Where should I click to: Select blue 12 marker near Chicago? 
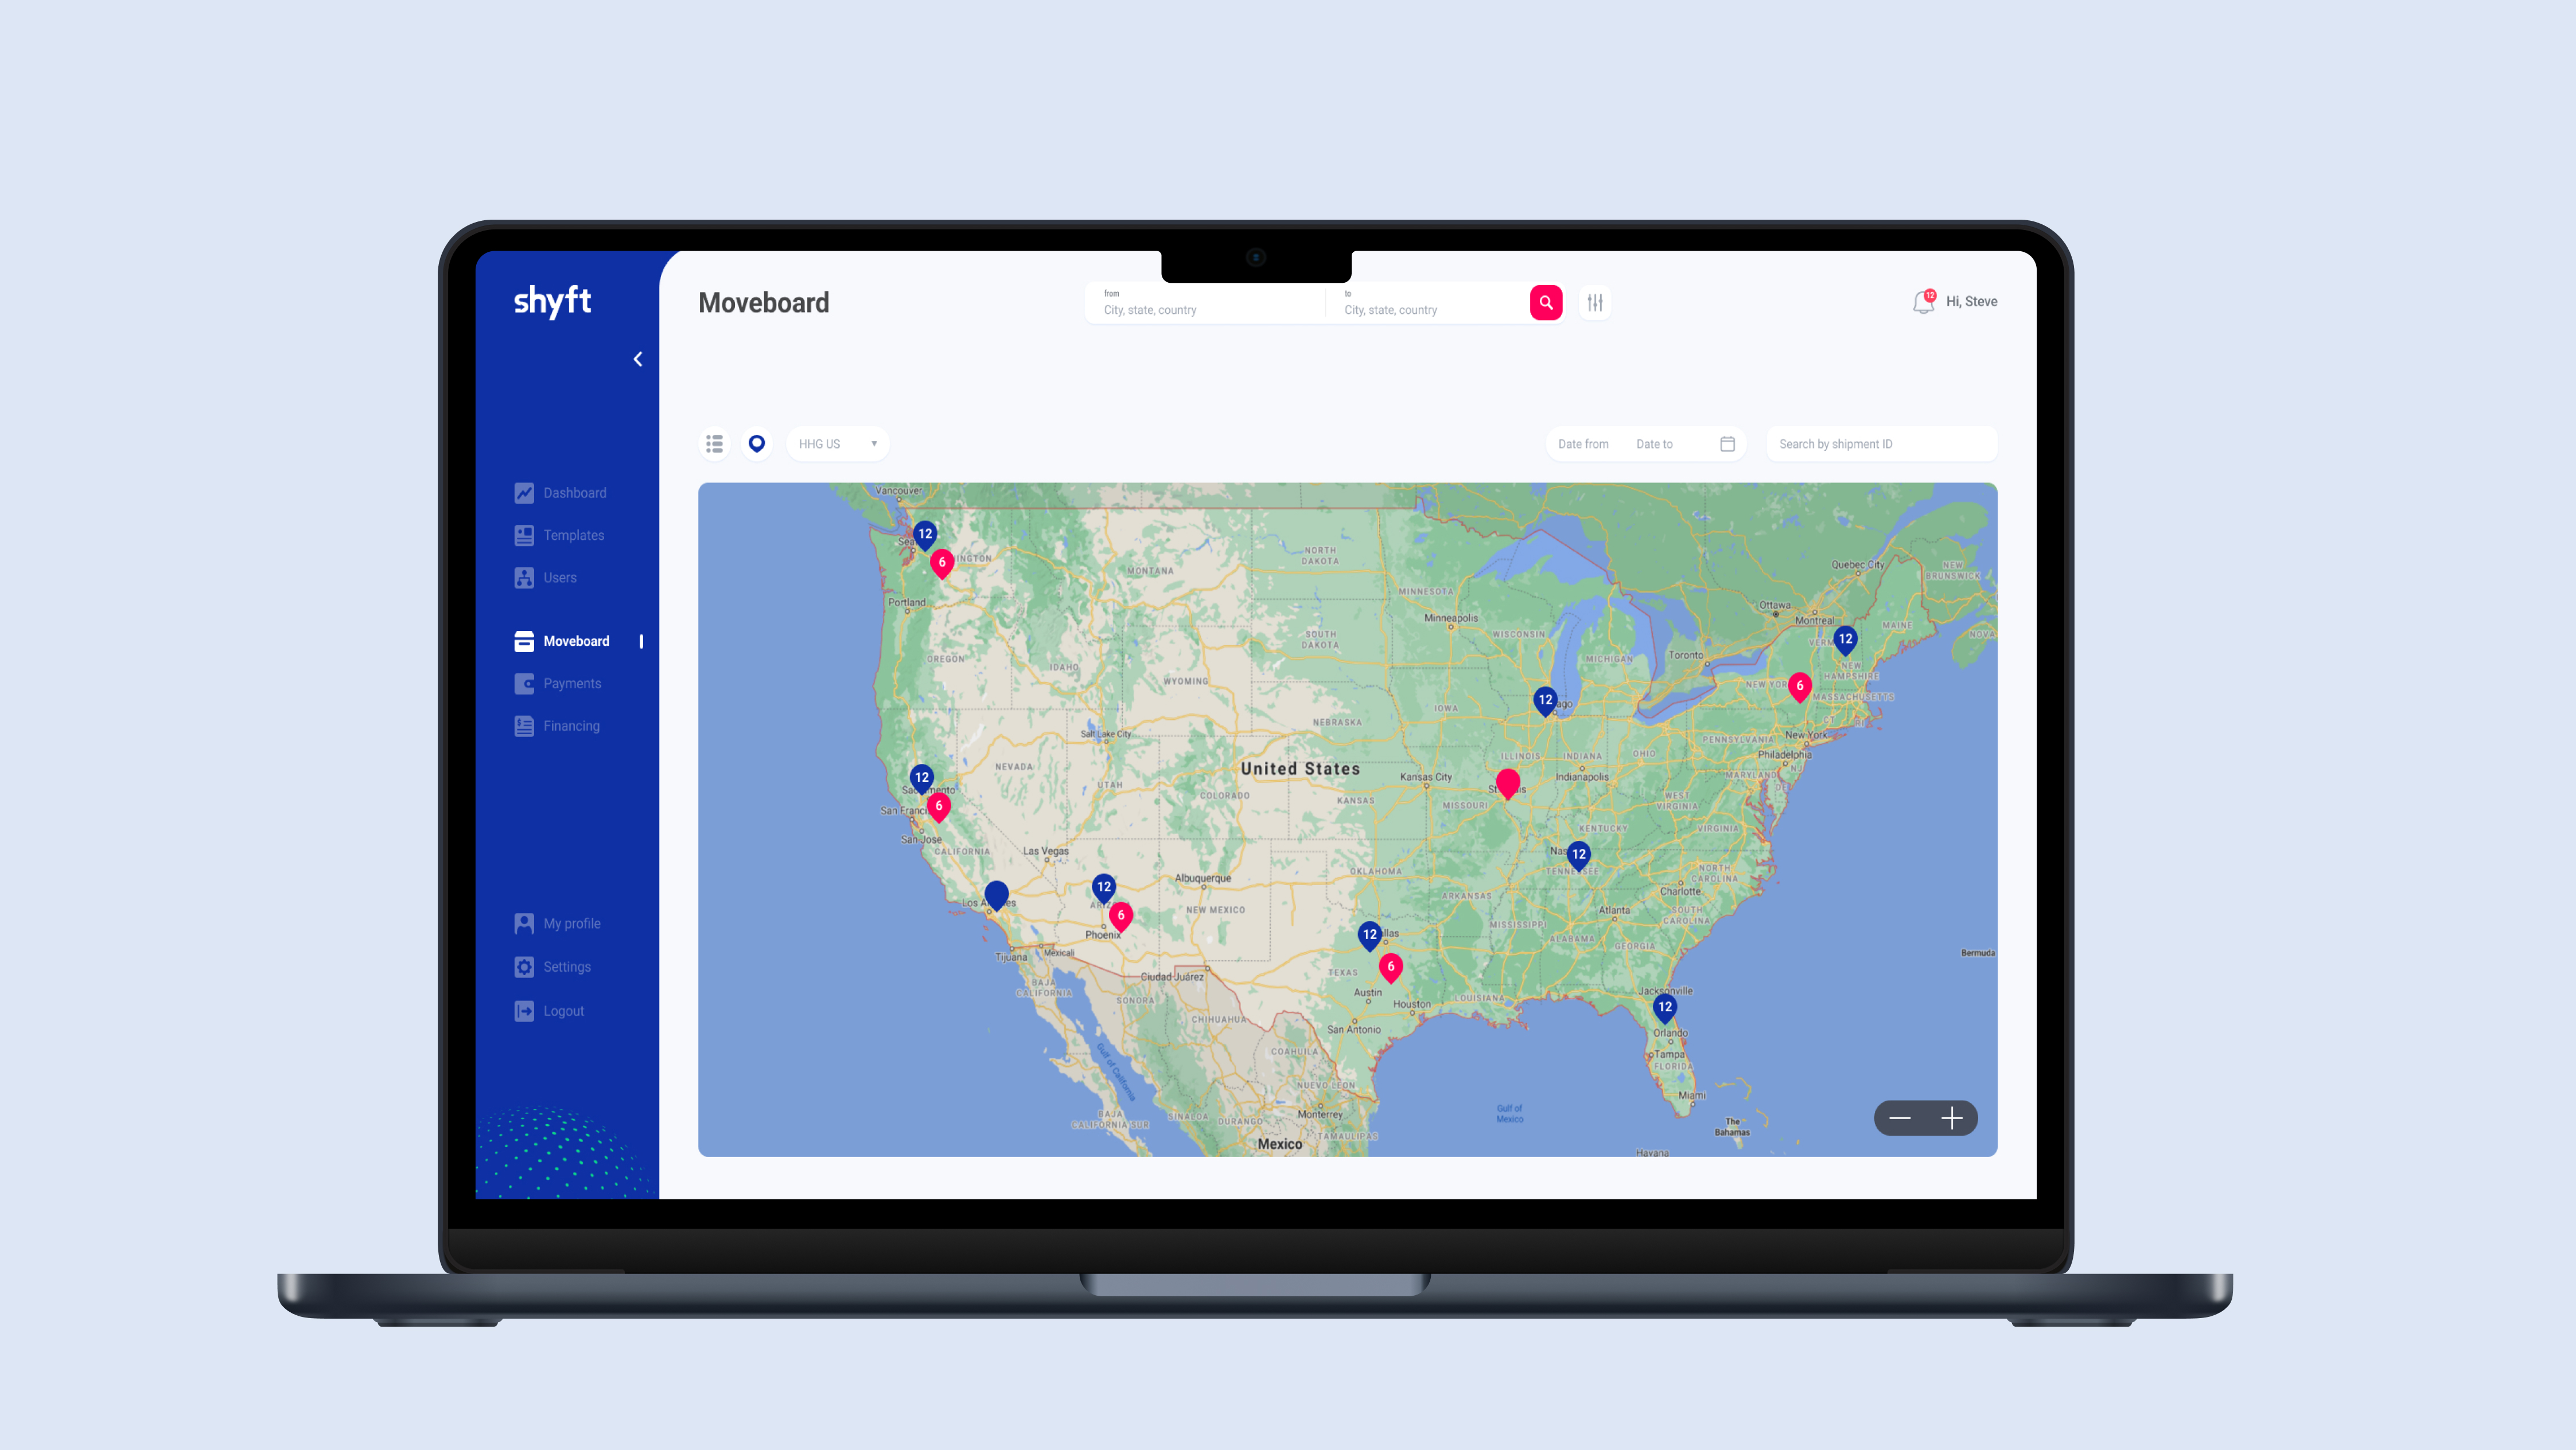1545,701
